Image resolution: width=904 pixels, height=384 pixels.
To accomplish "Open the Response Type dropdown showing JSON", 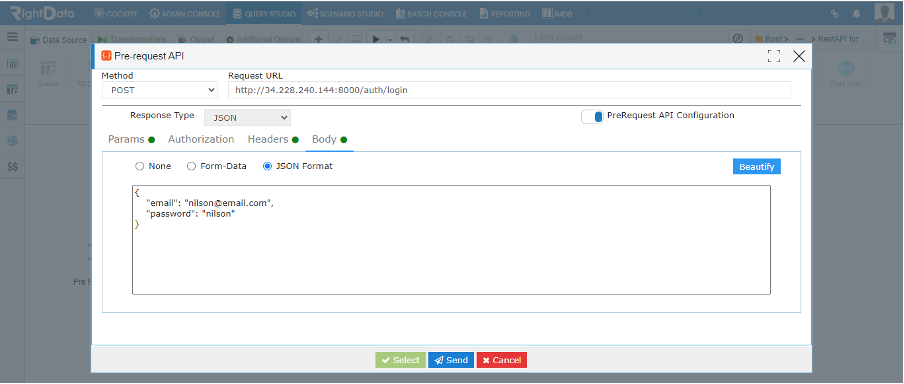I will pos(247,118).
